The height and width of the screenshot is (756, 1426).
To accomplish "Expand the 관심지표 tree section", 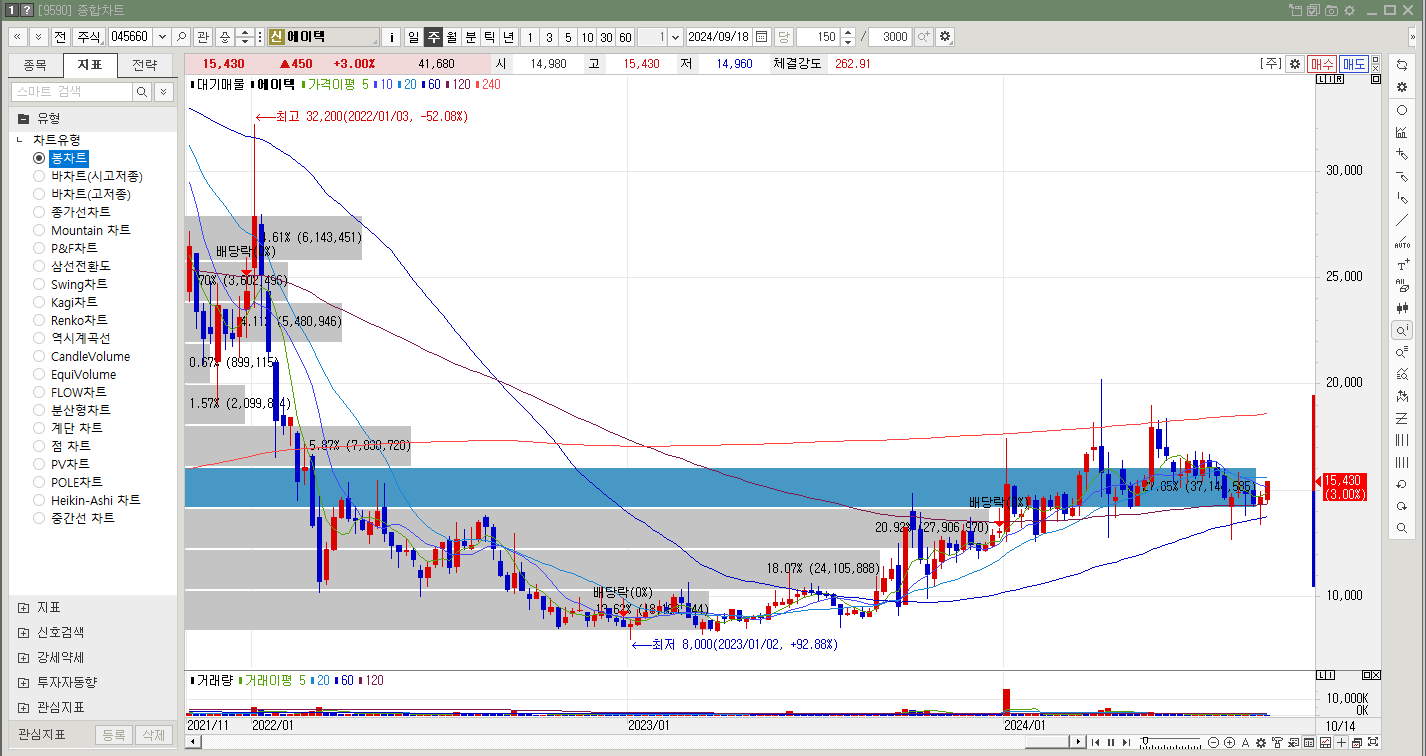I will tap(23, 707).
